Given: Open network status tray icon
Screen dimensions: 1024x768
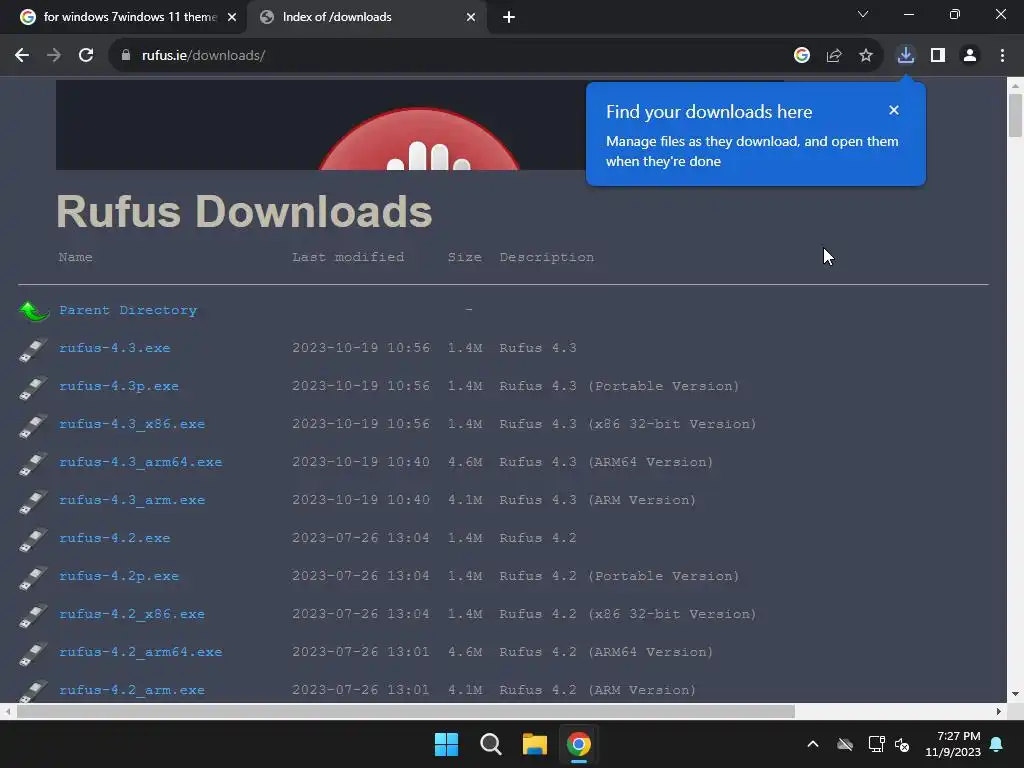Looking at the screenshot, I should [876, 744].
